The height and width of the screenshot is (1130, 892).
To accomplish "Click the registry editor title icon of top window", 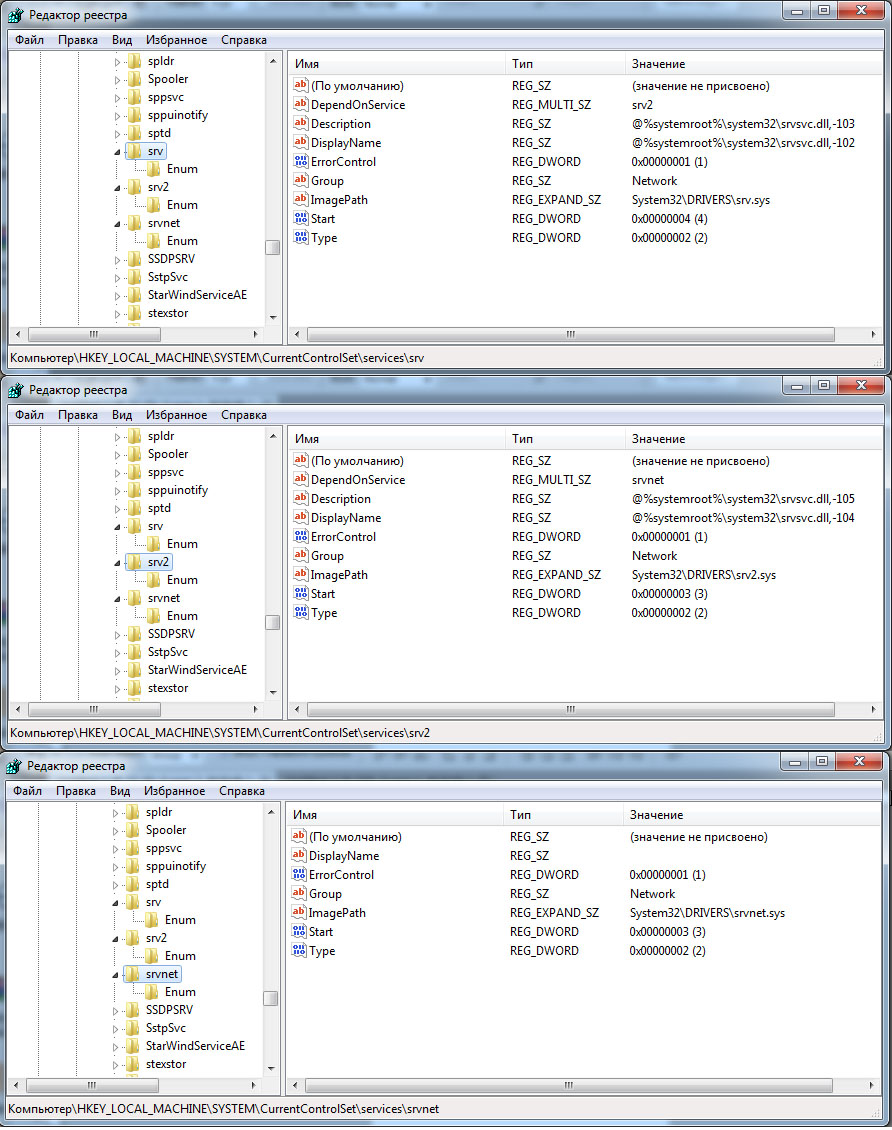I will pos(15,15).
